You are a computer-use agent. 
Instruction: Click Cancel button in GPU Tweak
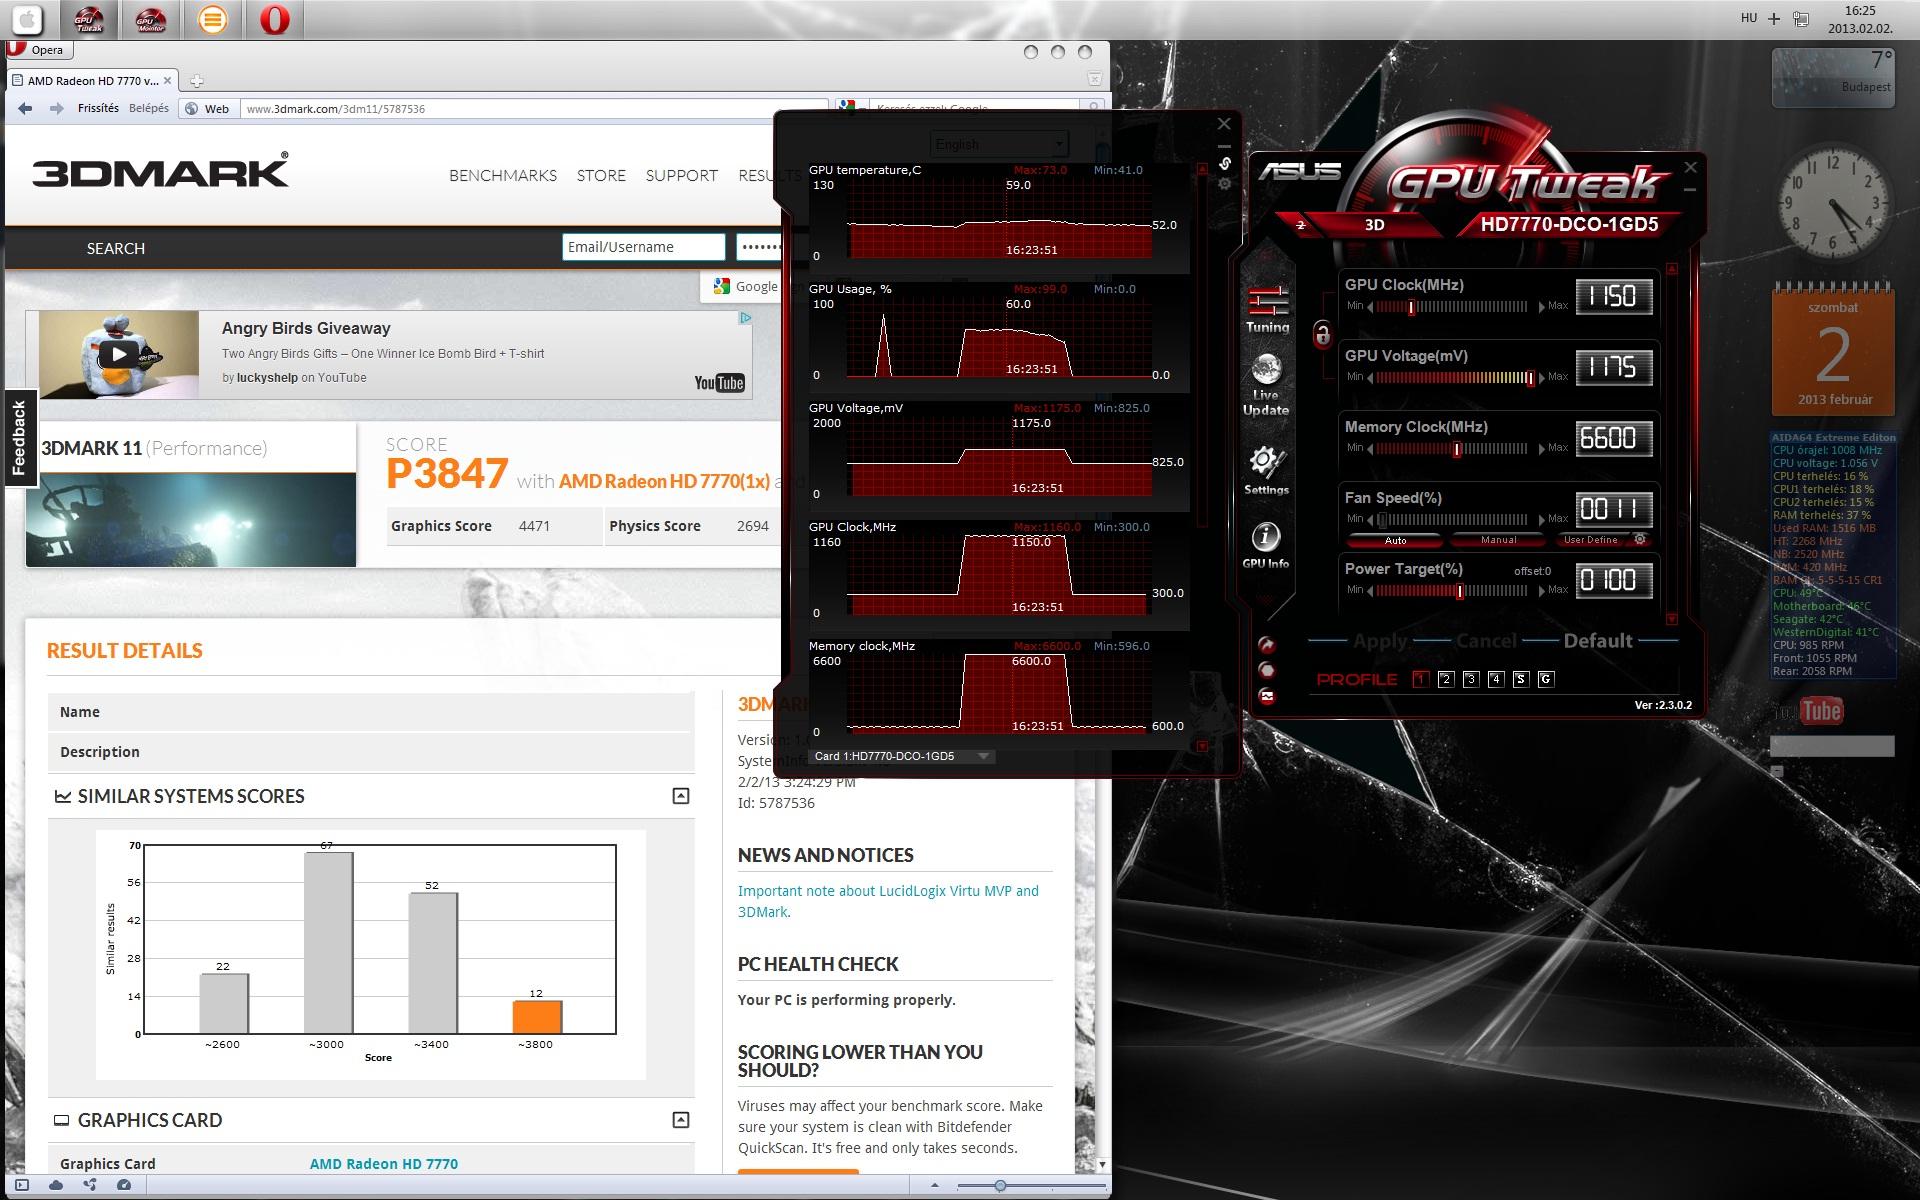point(1486,641)
